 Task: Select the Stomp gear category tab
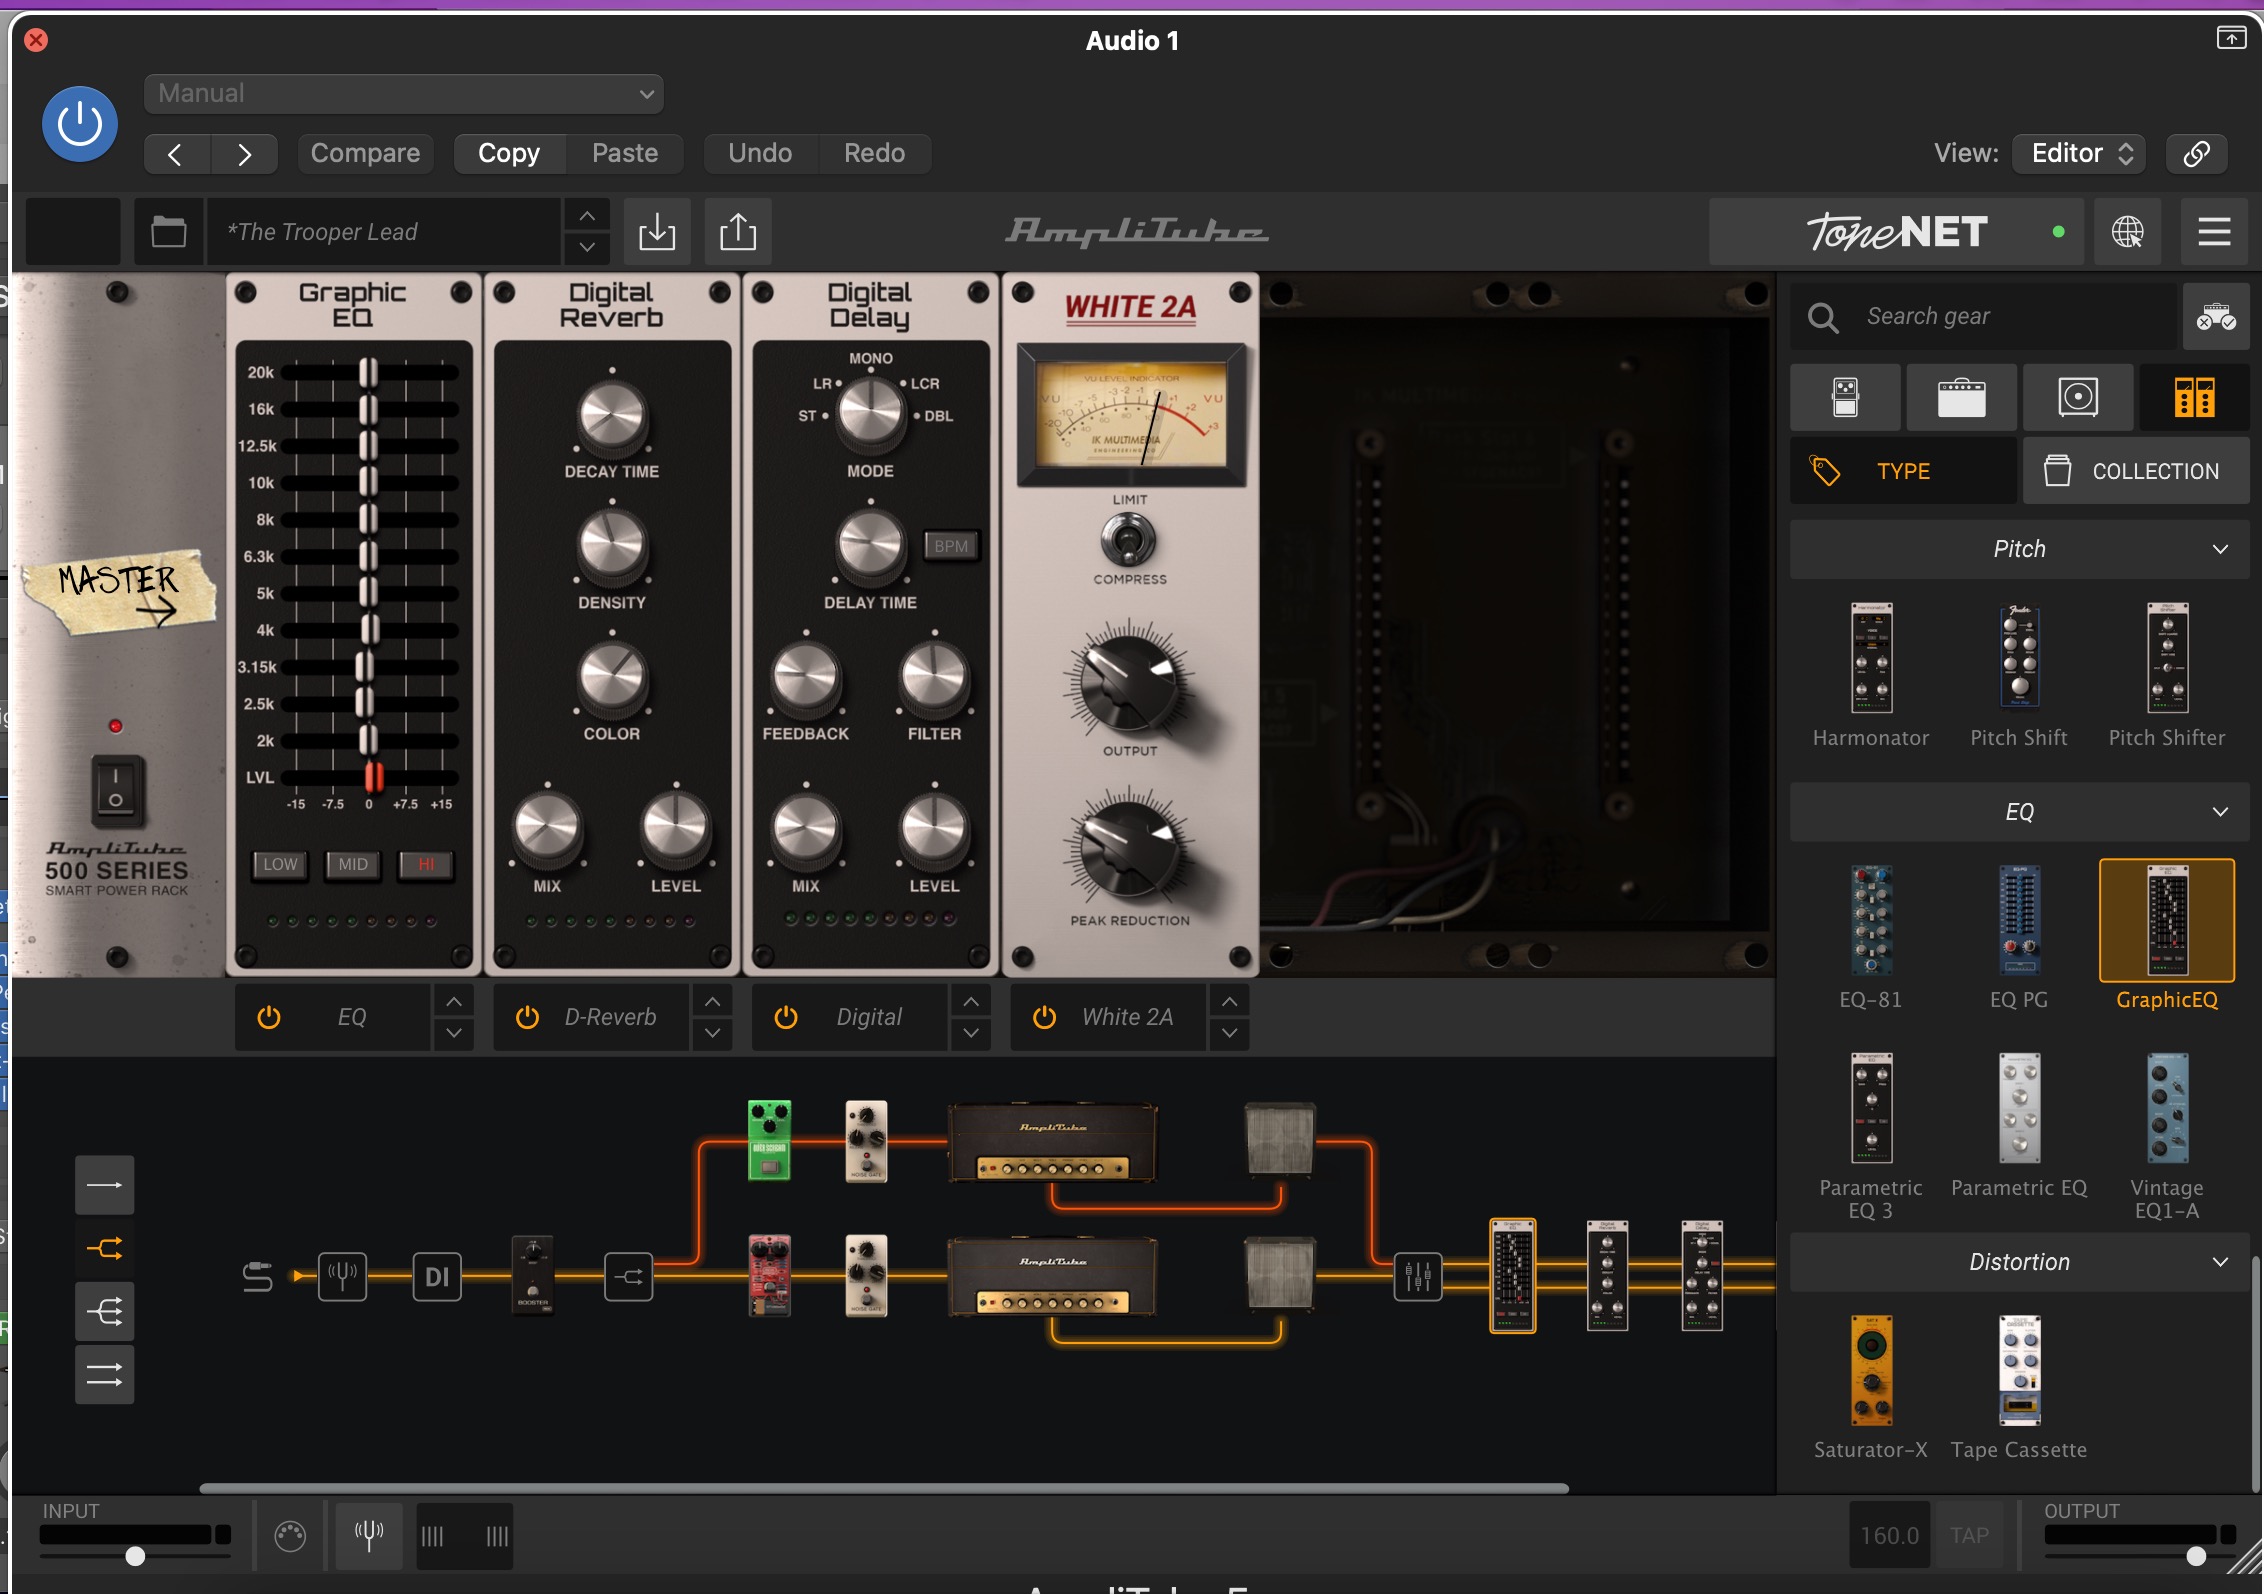1845,397
